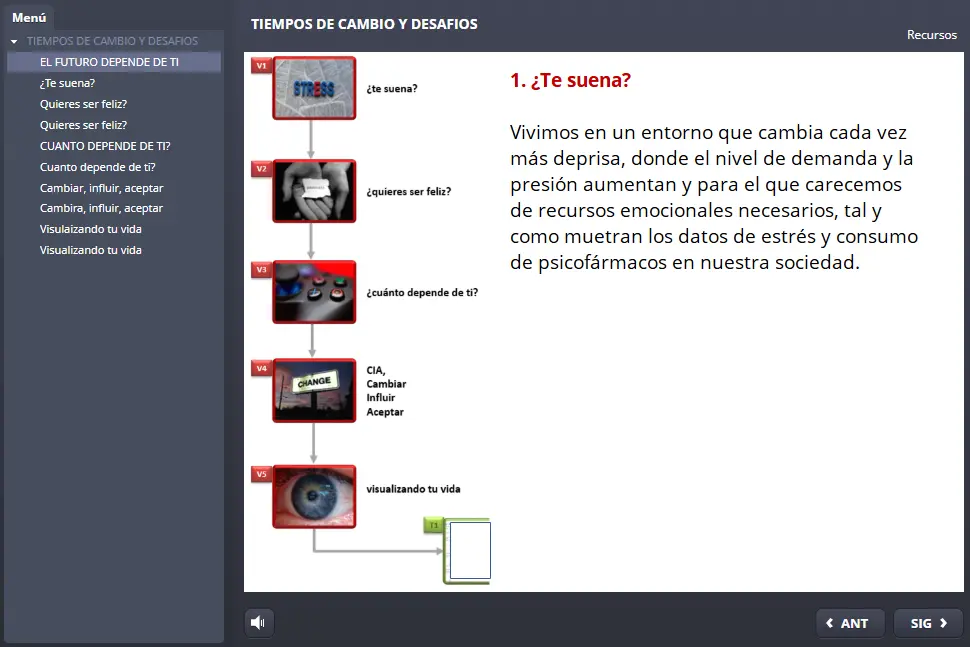
Task: Click the hands thumbnail image V2
Action: tap(314, 190)
